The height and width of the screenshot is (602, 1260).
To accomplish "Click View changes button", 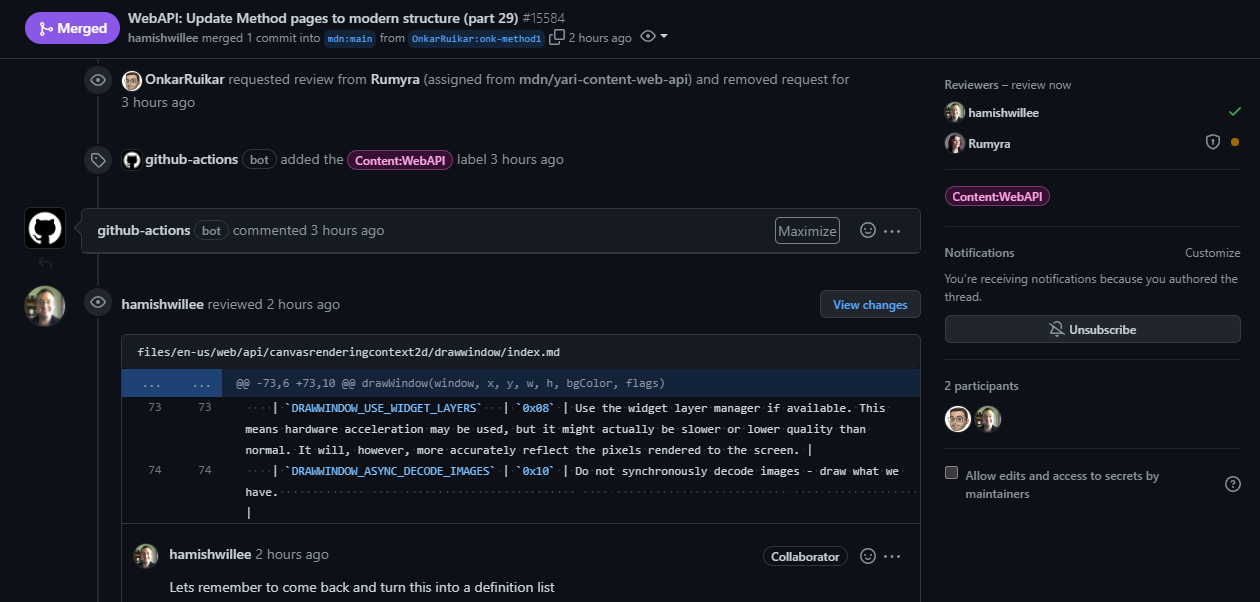I will point(870,304).
